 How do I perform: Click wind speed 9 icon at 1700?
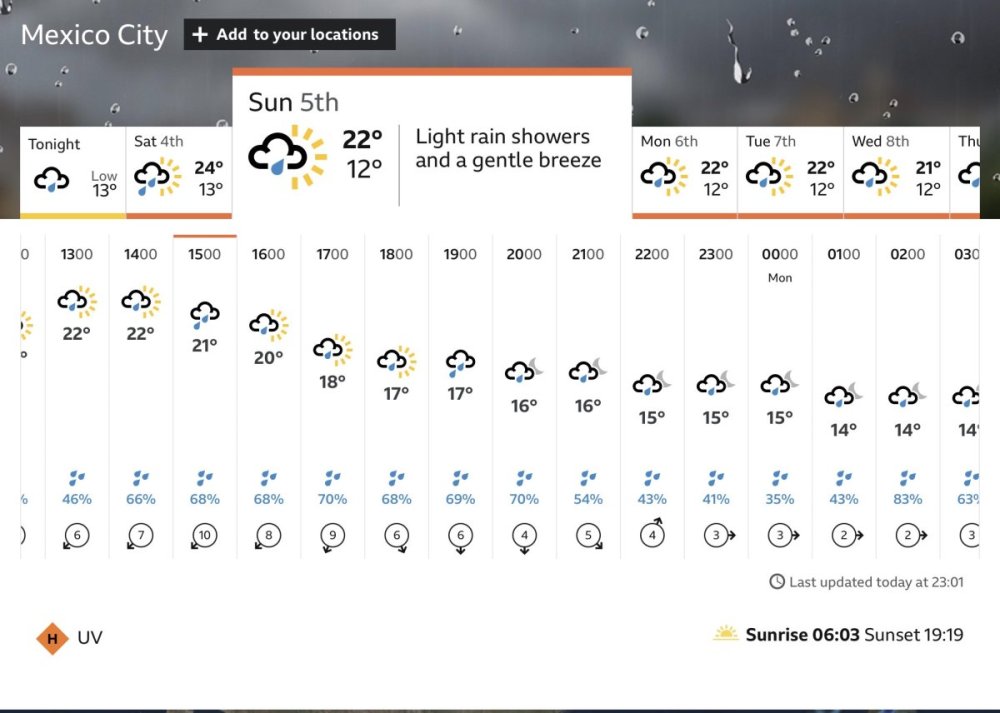click(x=332, y=536)
